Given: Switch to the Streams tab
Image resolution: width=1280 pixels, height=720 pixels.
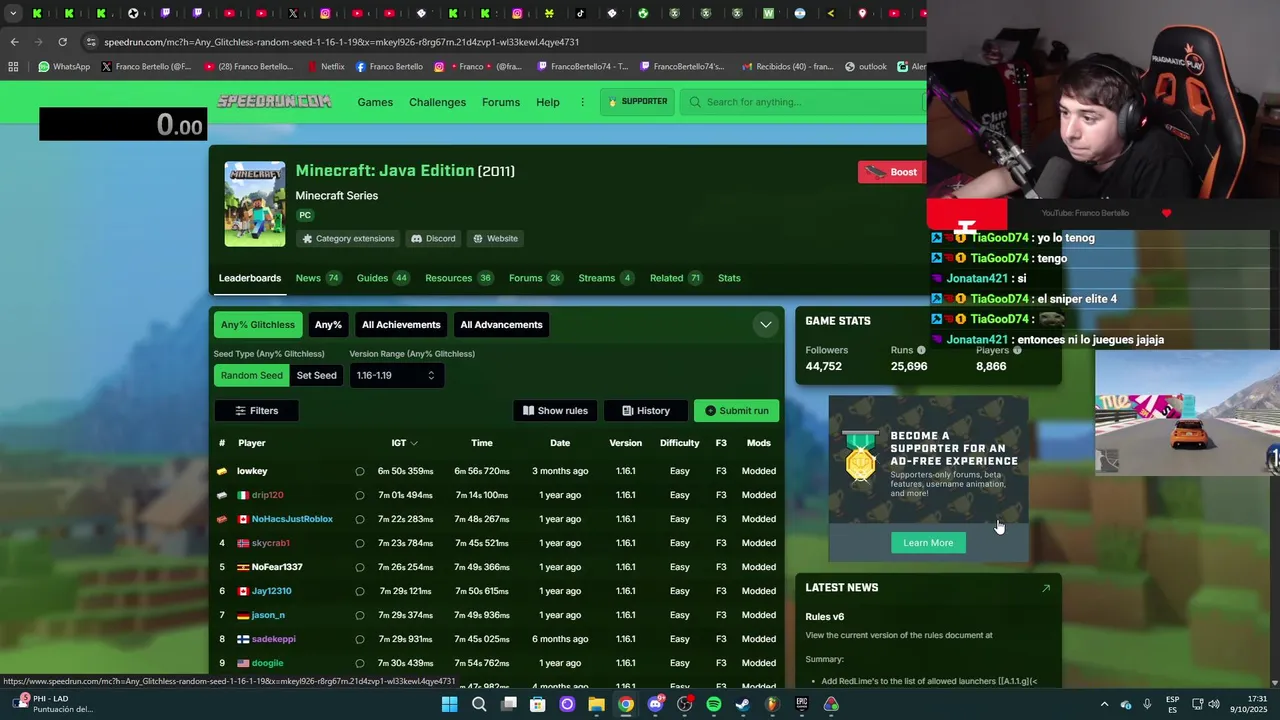Looking at the screenshot, I should [x=606, y=278].
